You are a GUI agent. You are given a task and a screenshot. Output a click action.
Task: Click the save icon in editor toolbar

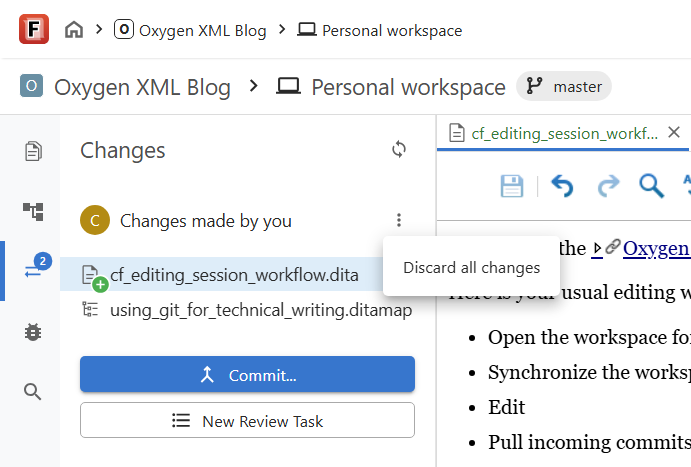(512, 186)
